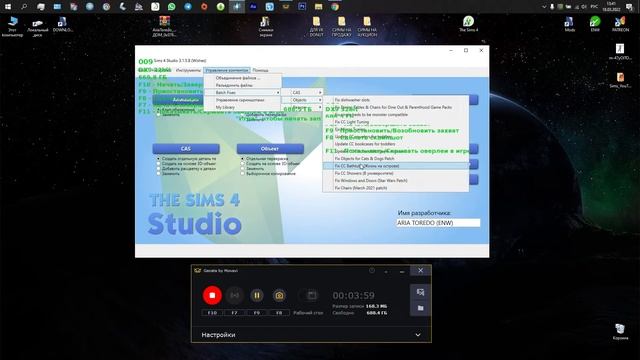This screenshot has width=640, height=360.
Task: Click the blue CAS button
Action: coord(186,149)
